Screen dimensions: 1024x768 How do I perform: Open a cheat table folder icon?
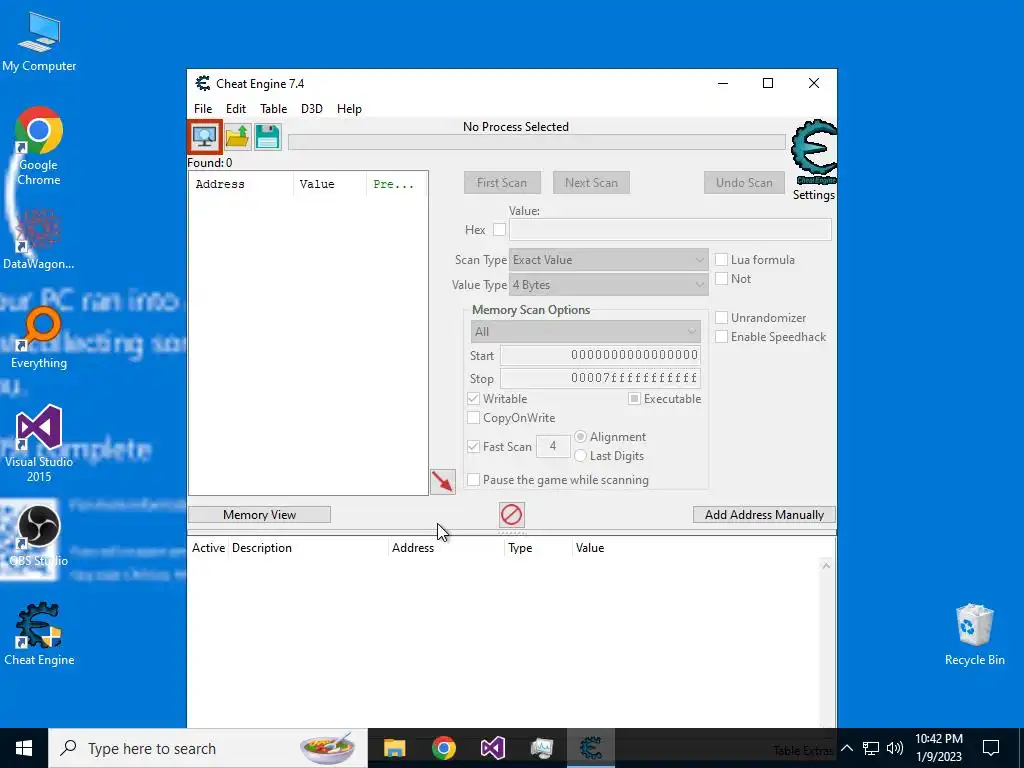(237, 137)
